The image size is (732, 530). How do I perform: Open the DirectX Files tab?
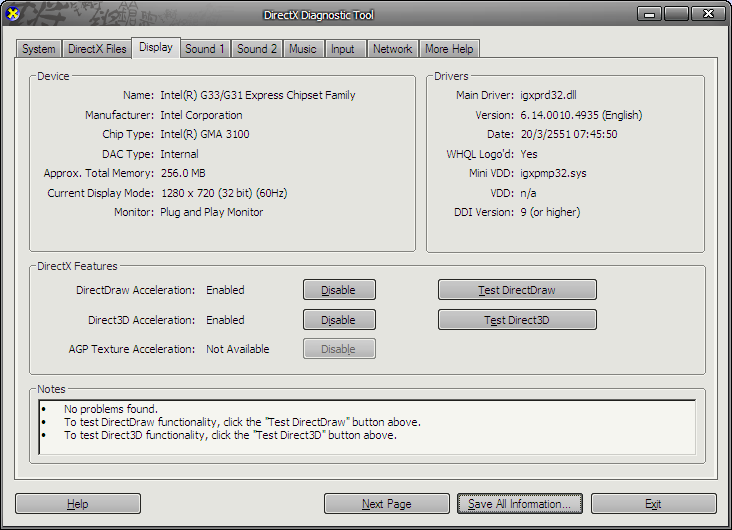tap(97, 49)
